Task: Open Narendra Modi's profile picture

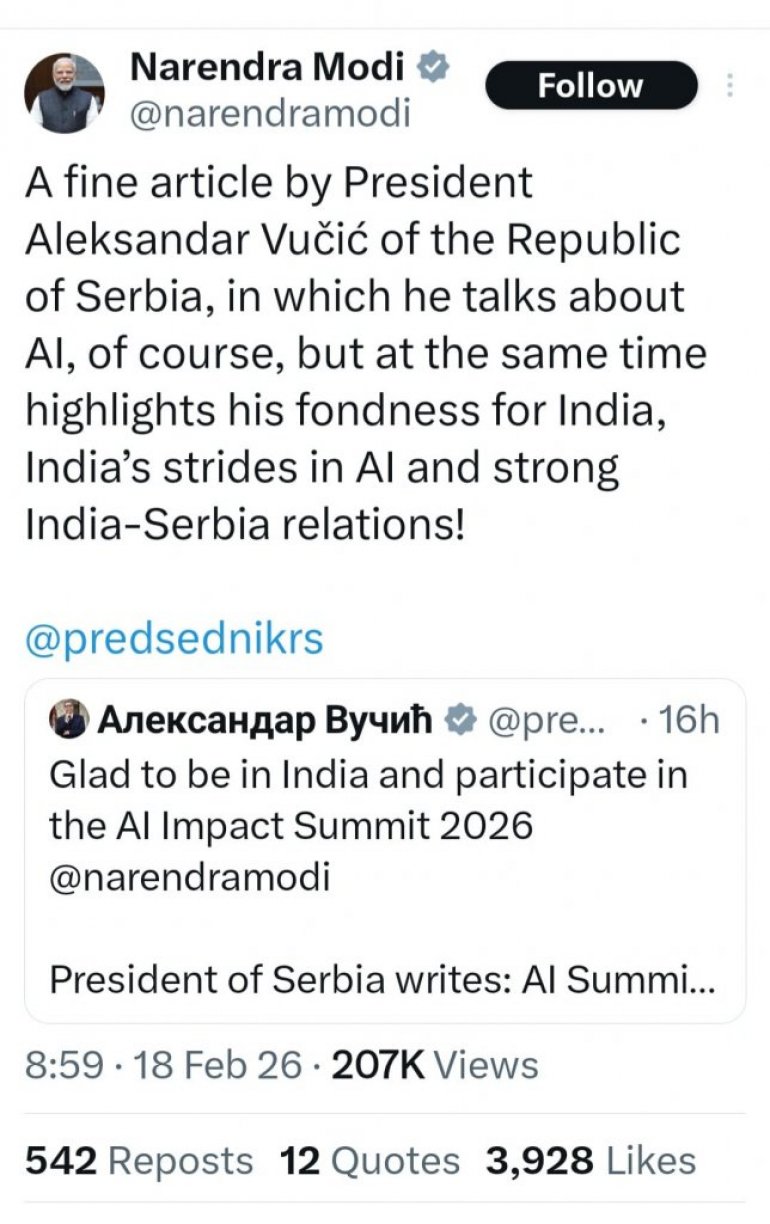Action: click(65, 94)
